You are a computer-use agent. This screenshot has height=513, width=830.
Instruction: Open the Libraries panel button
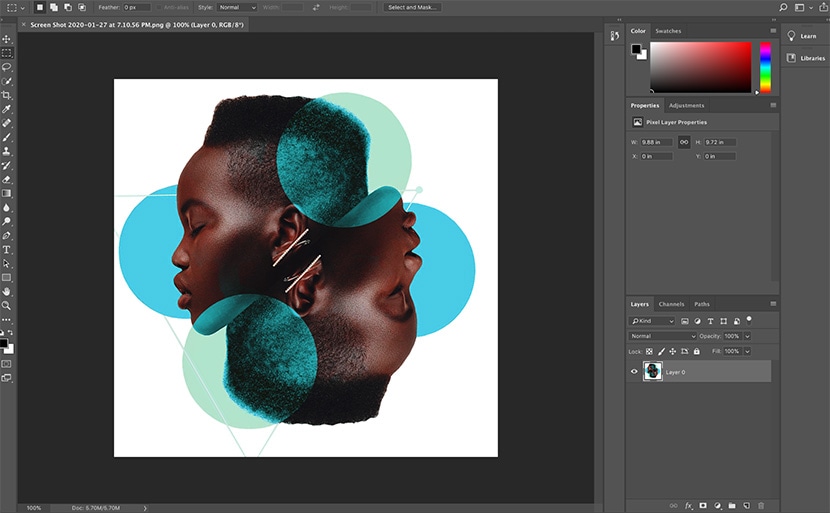(805, 58)
